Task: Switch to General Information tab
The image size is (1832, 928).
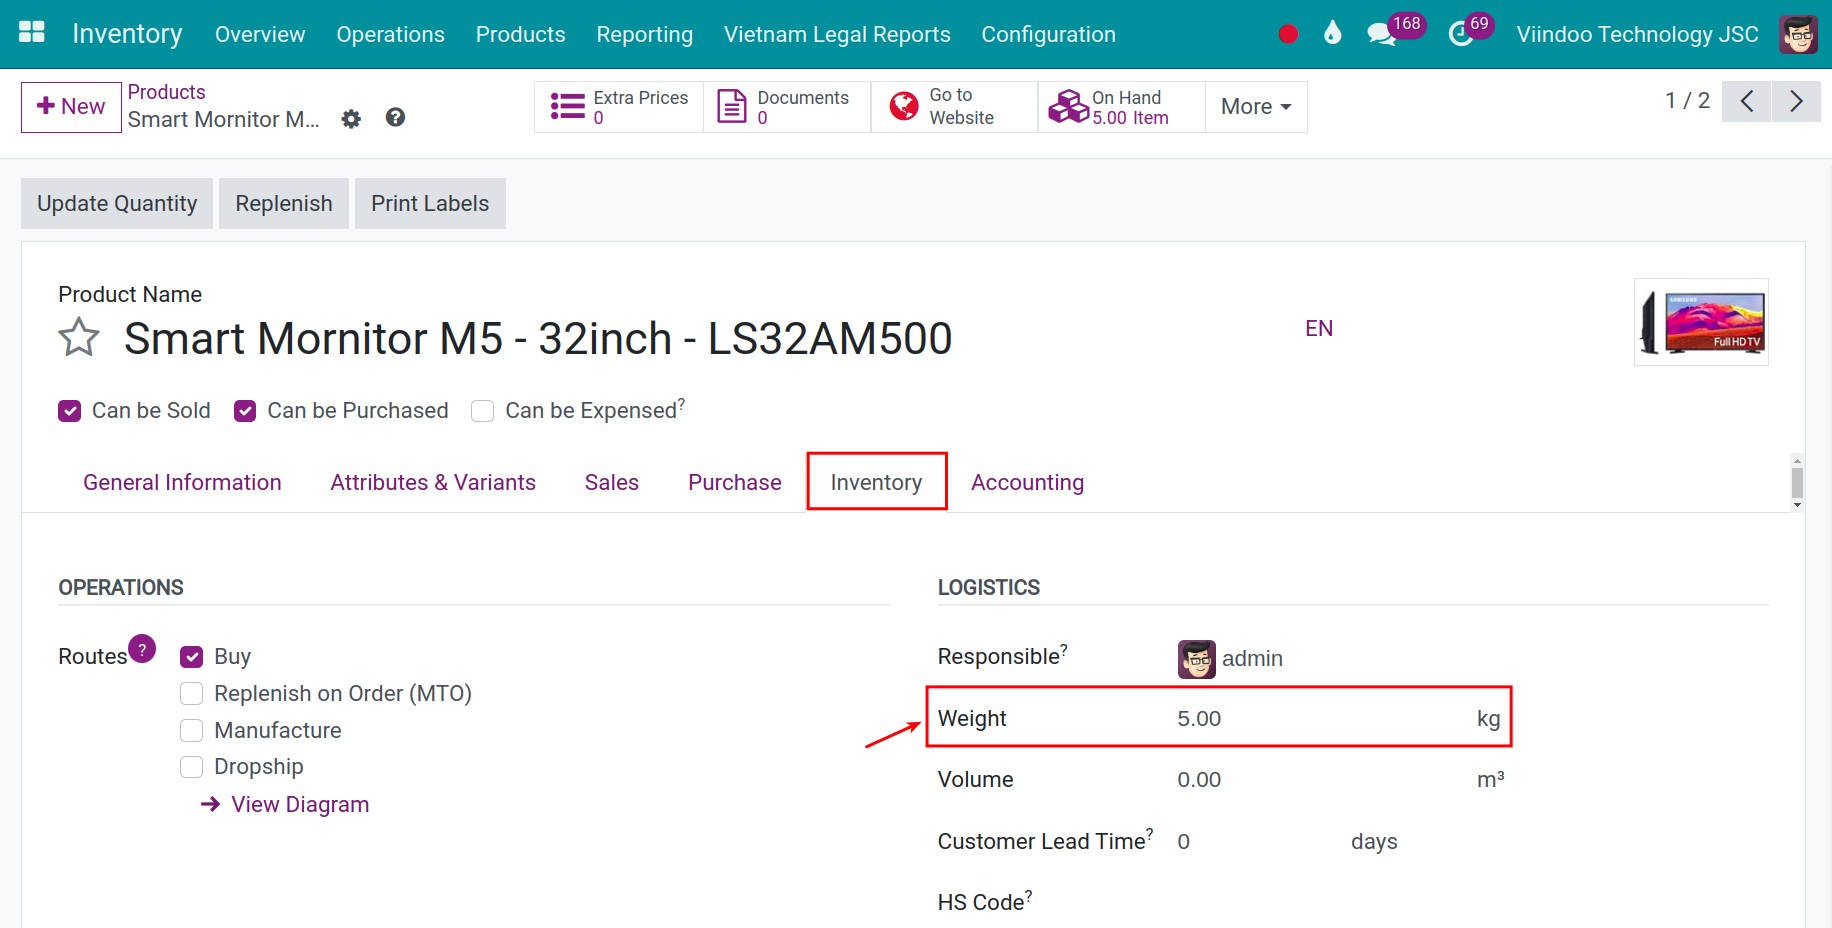Action: pos(182,482)
